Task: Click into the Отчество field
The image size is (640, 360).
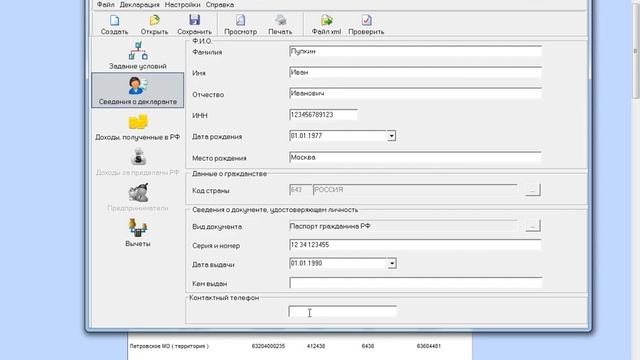Action: click(x=415, y=93)
